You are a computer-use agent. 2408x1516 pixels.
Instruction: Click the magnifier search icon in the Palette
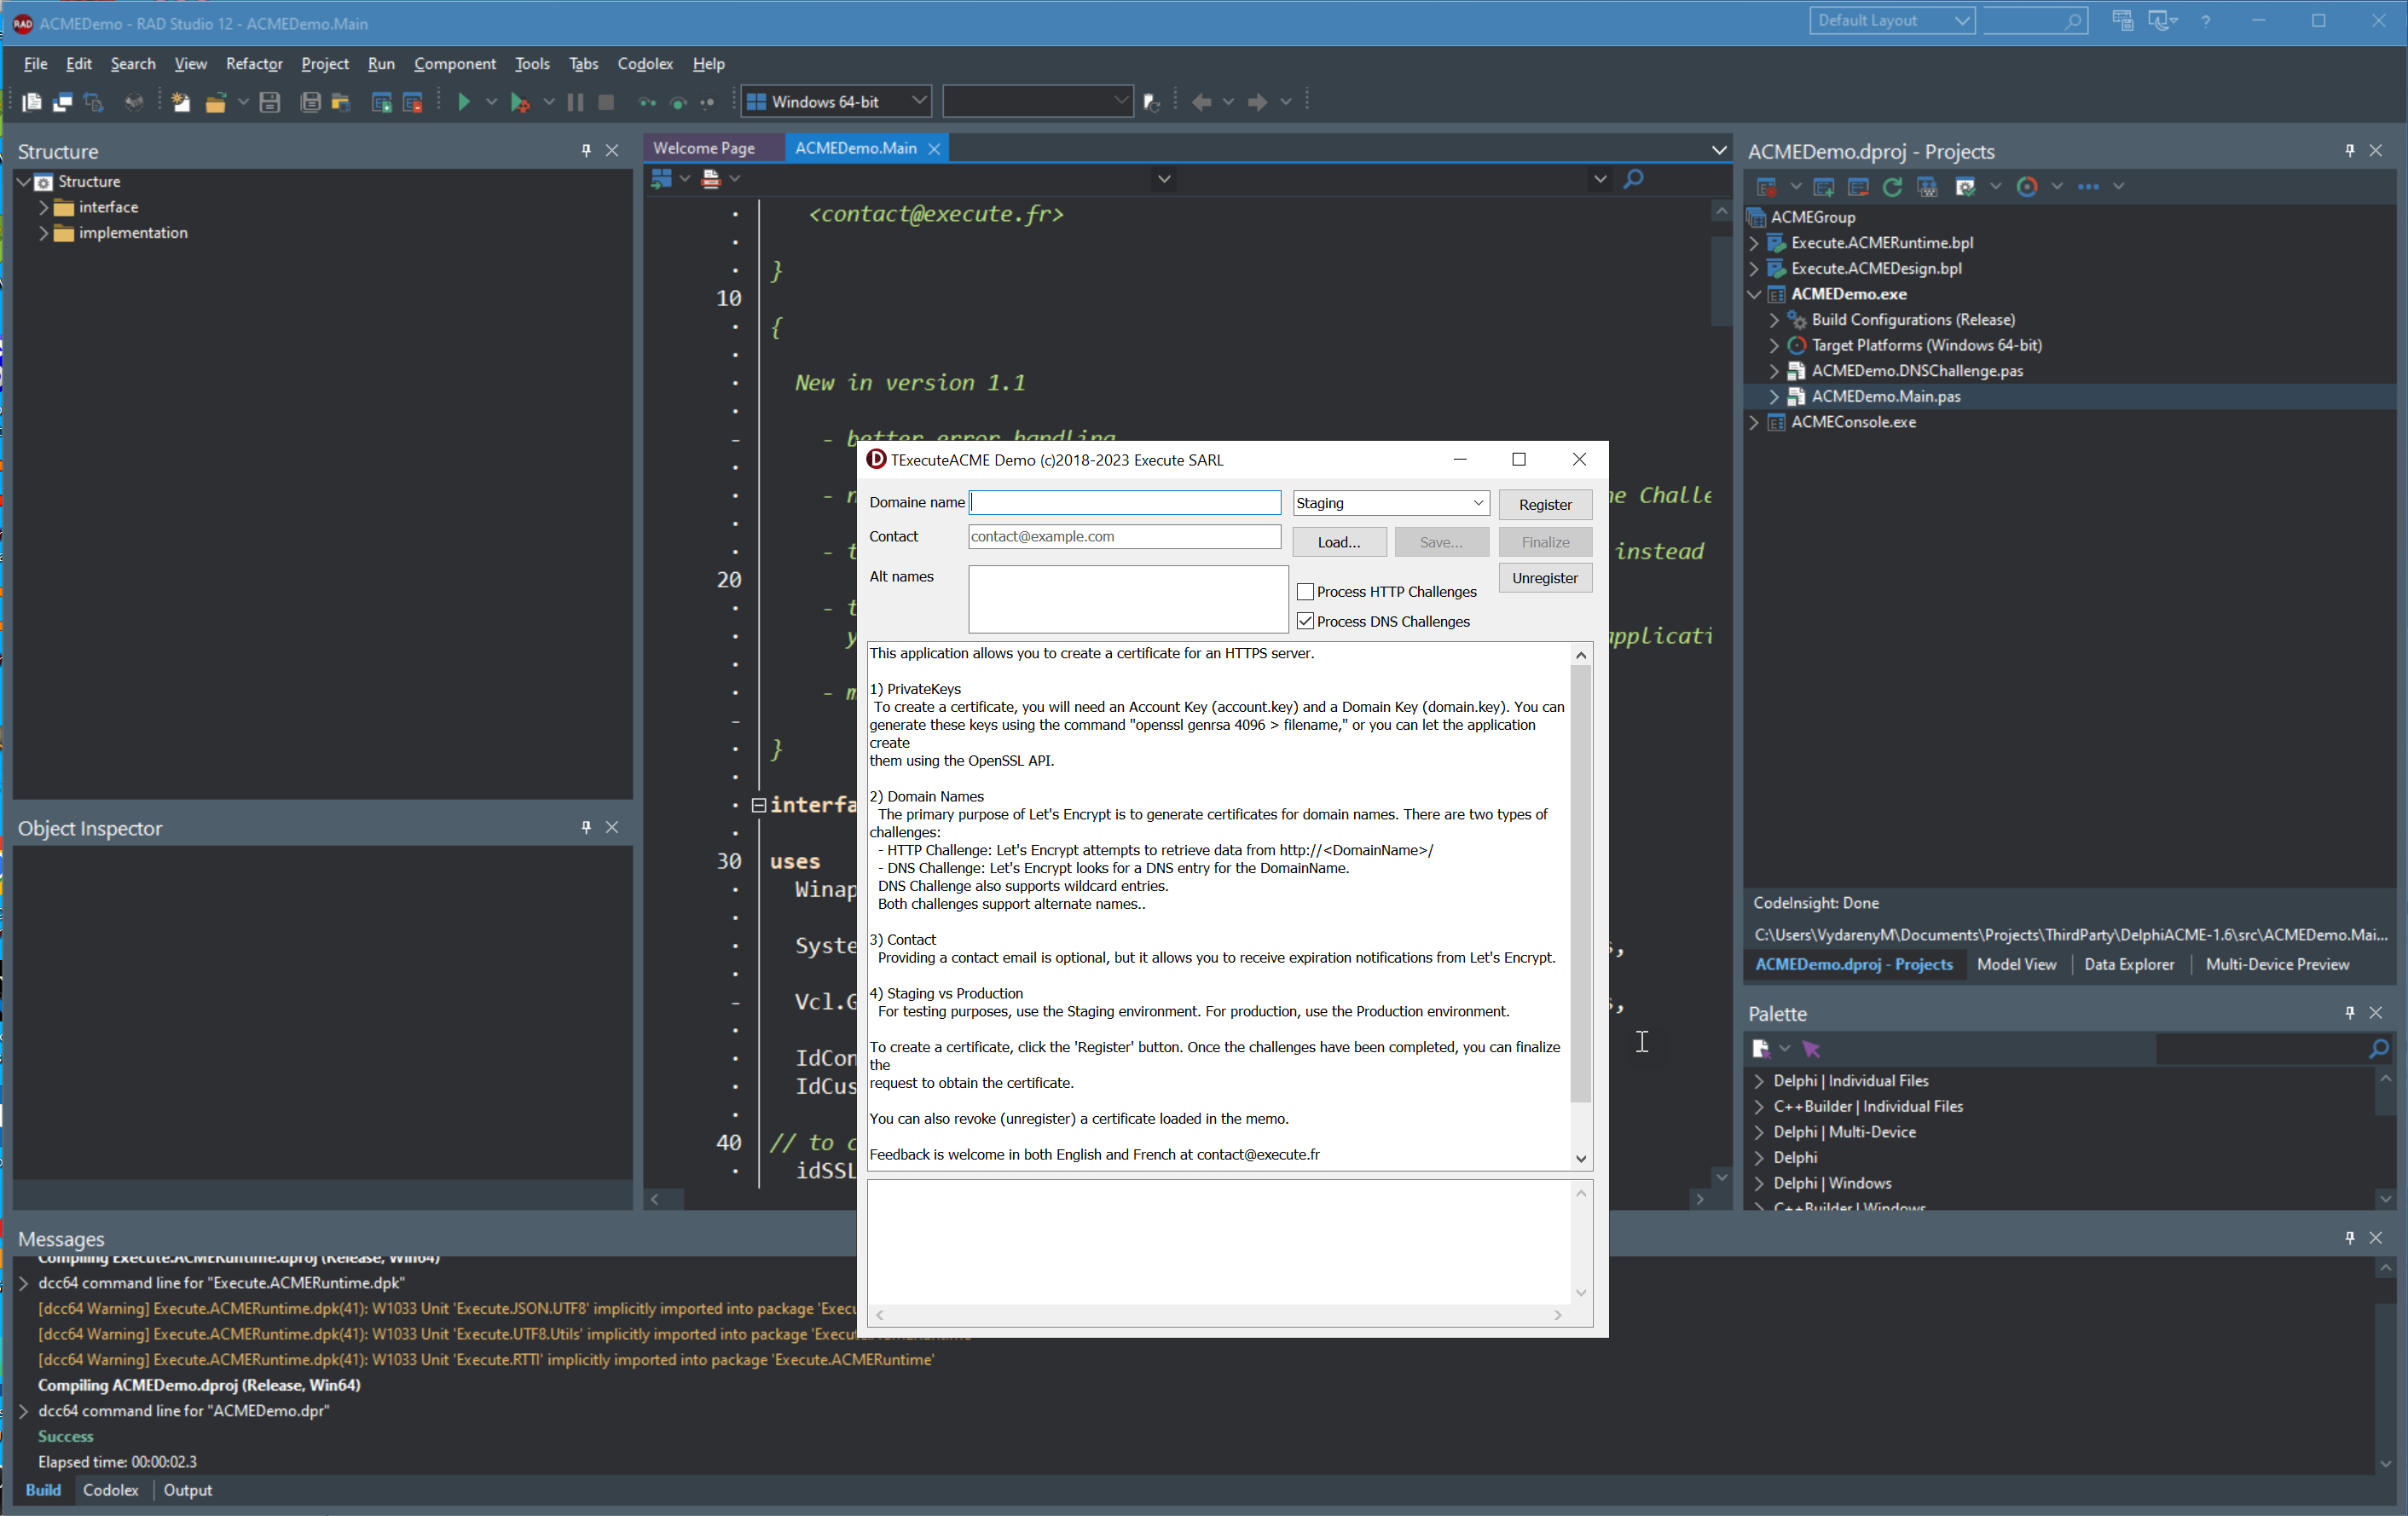point(2378,1048)
